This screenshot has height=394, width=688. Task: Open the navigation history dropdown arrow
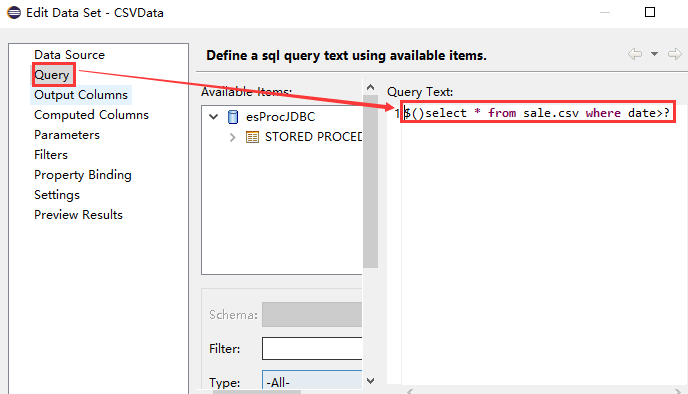pyautogui.click(x=654, y=54)
